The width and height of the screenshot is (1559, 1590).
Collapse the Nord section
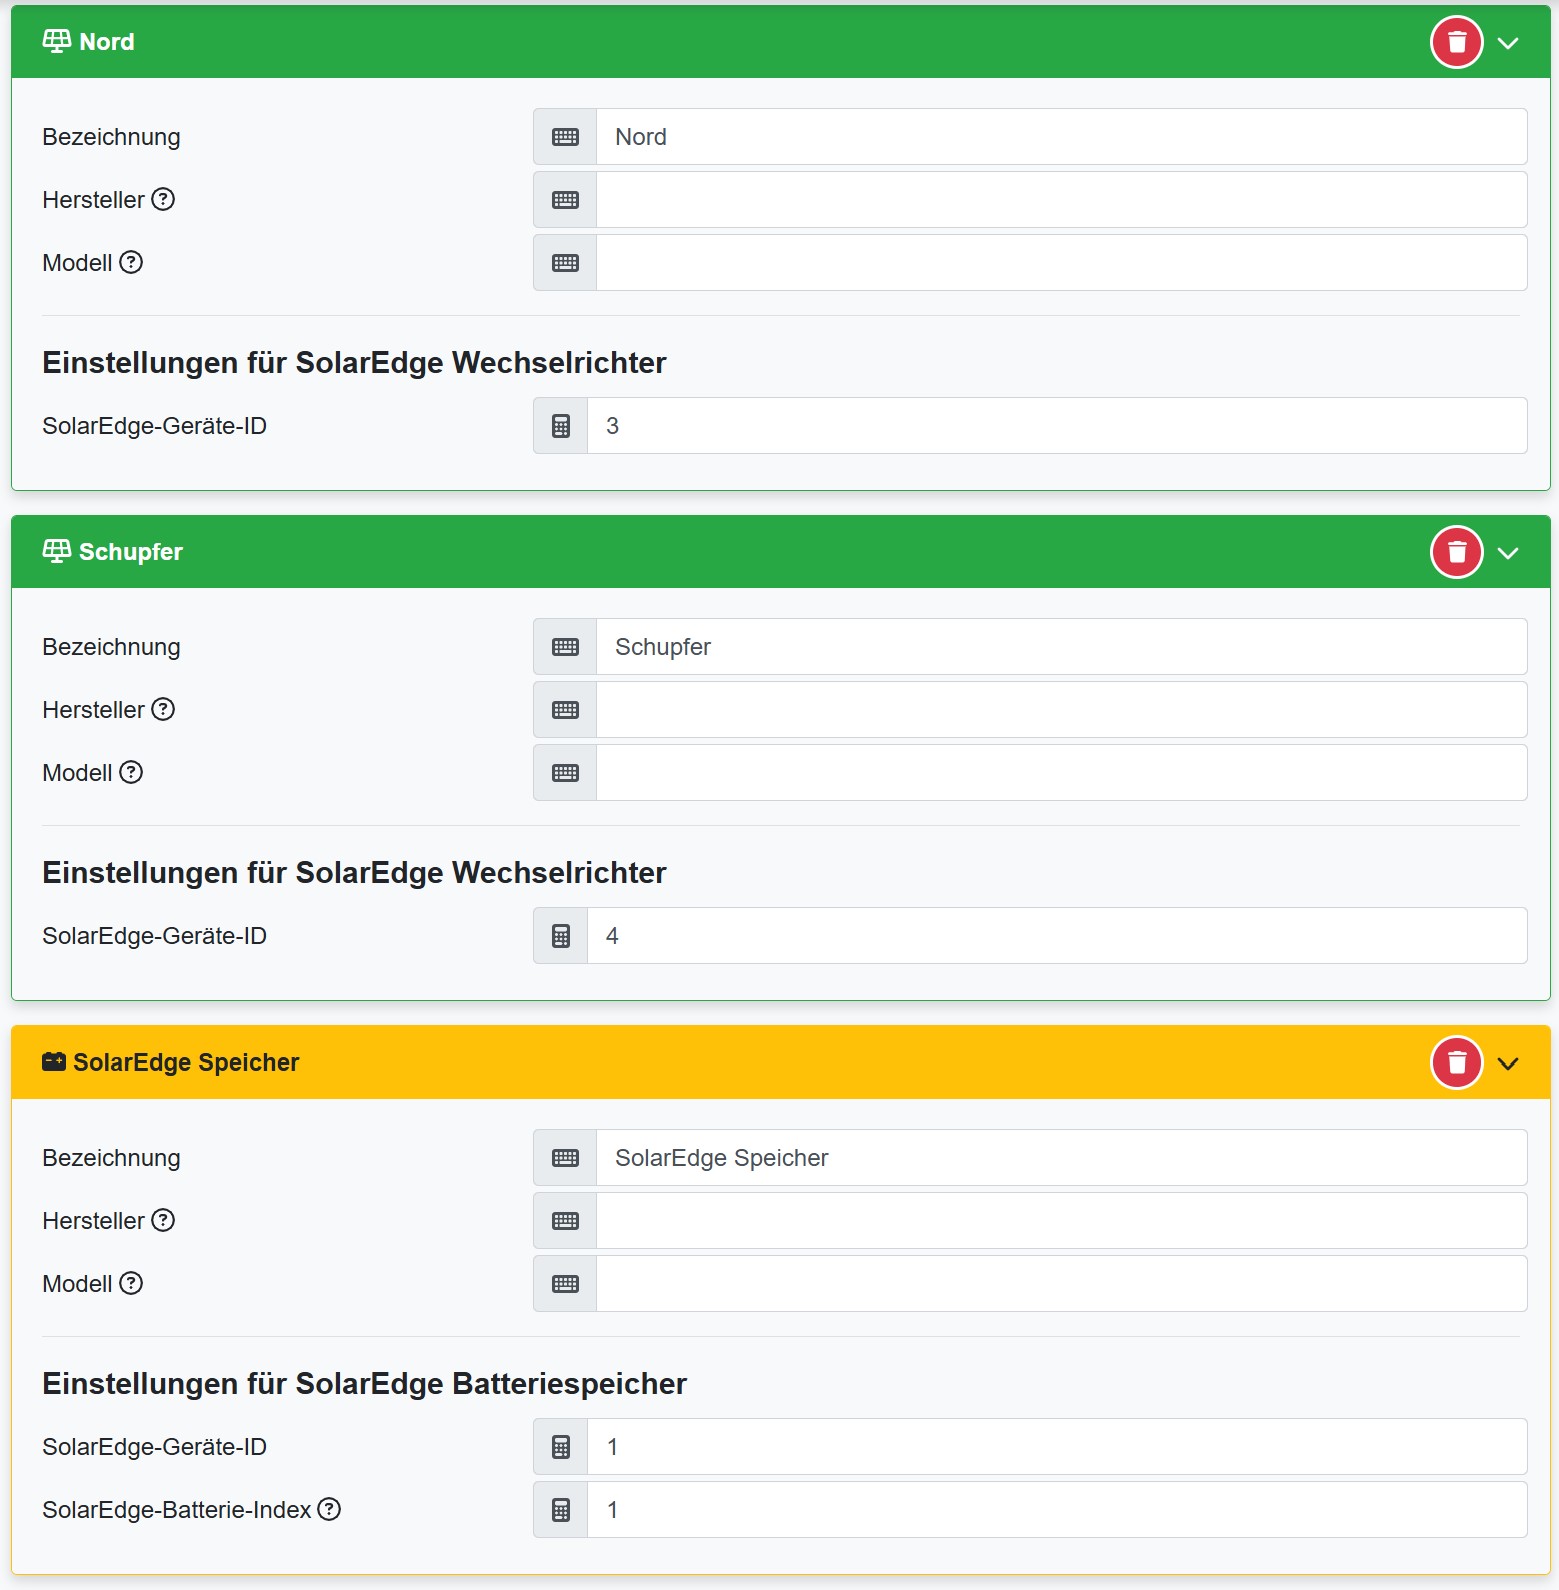pos(1508,43)
